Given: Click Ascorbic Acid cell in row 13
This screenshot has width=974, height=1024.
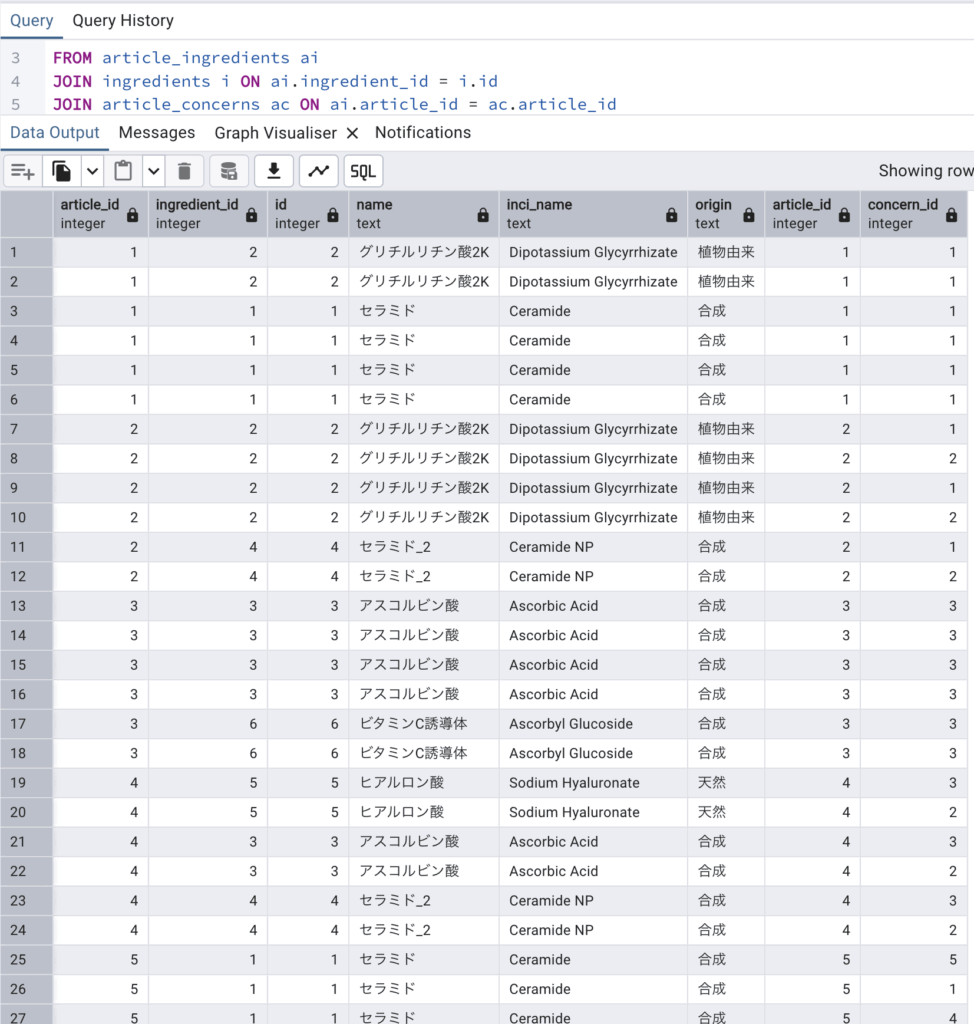Looking at the screenshot, I should pyautogui.click(x=593, y=606).
